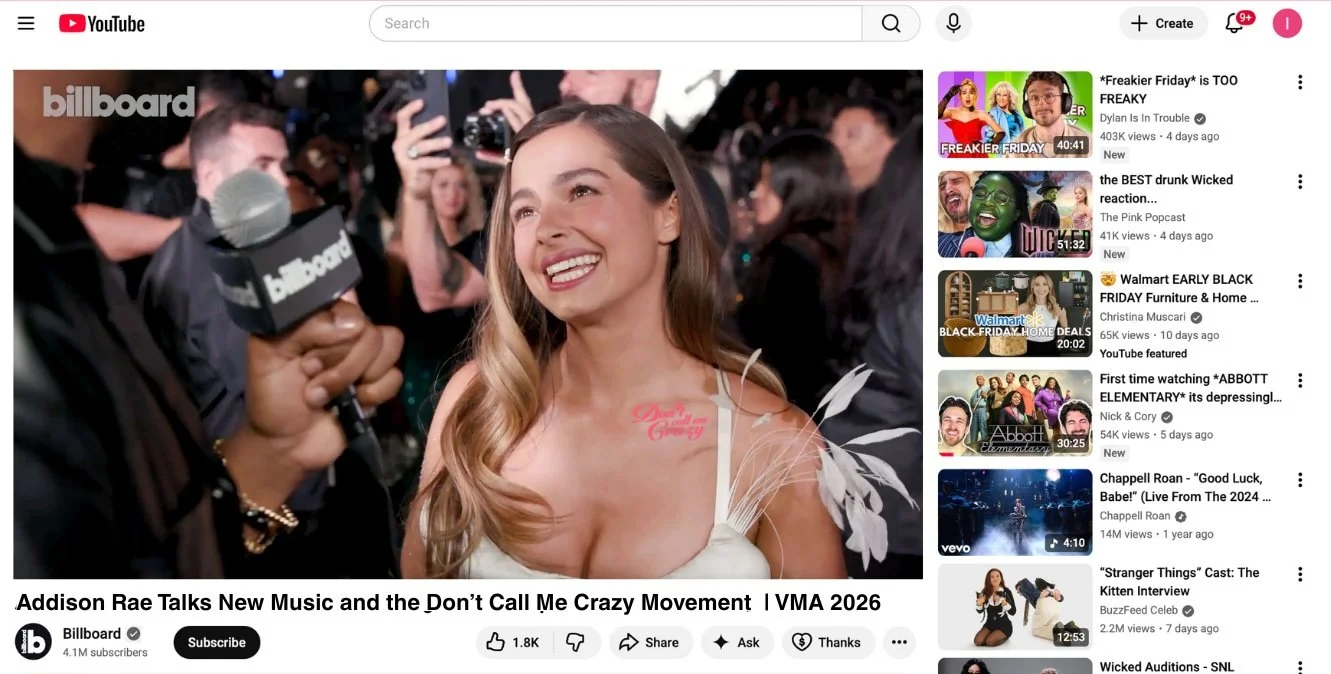Image resolution: width=1331 pixels, height=674 pixels.
Task: Click the 'YouTube featured' label
Action: (1143, 353)
